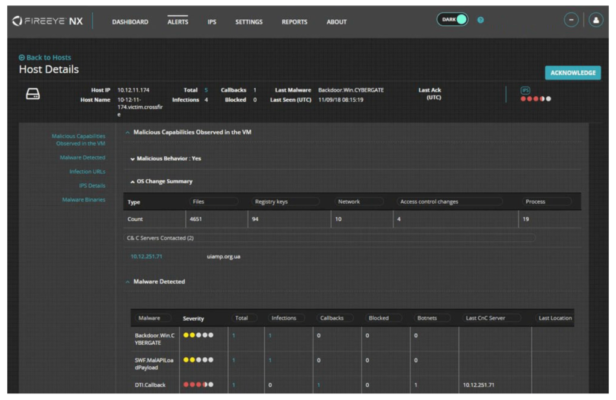The height and width of the screenshot is (400, 616).
Task: Open the ALERTS menu
Action: [x=178, y=22]
